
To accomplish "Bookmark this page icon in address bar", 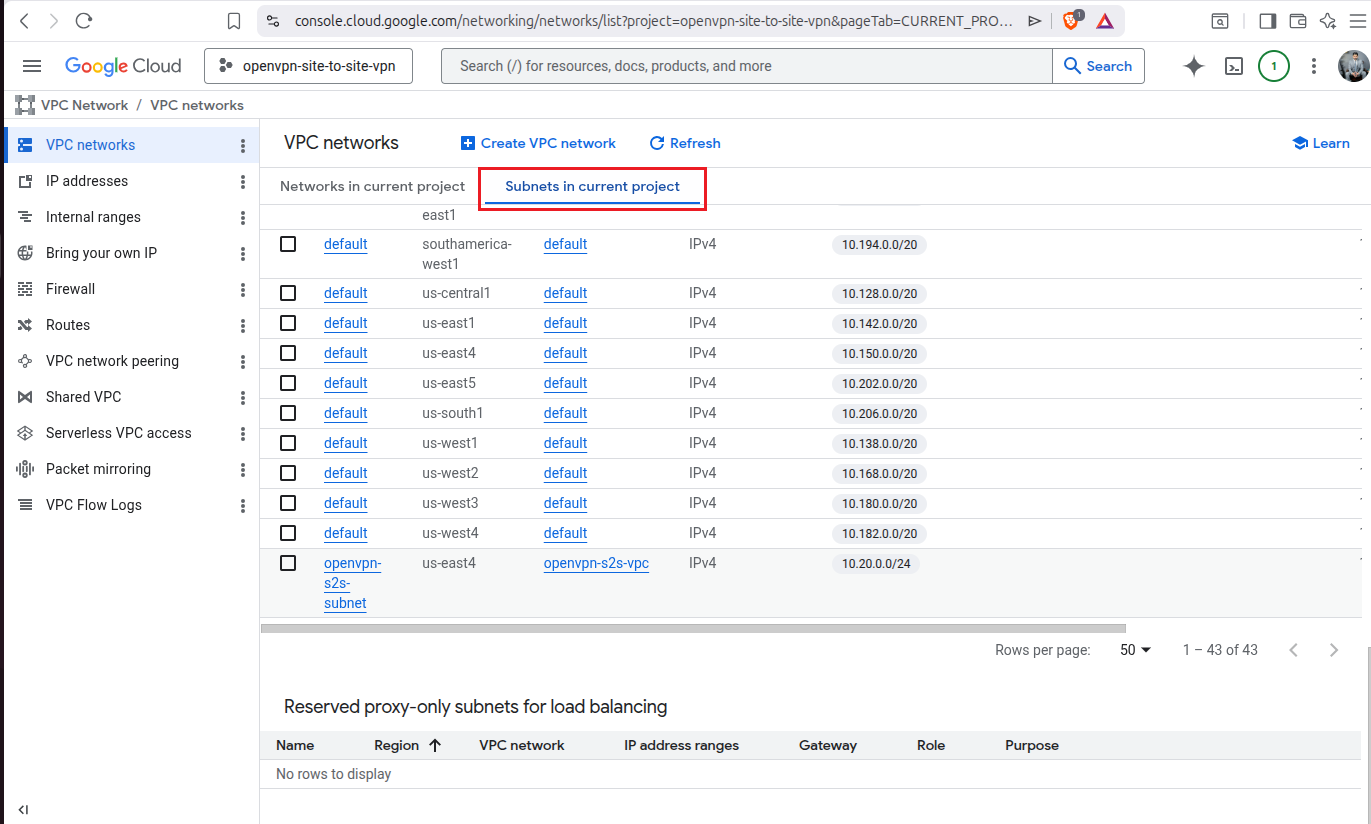I will tap(233, 20).
